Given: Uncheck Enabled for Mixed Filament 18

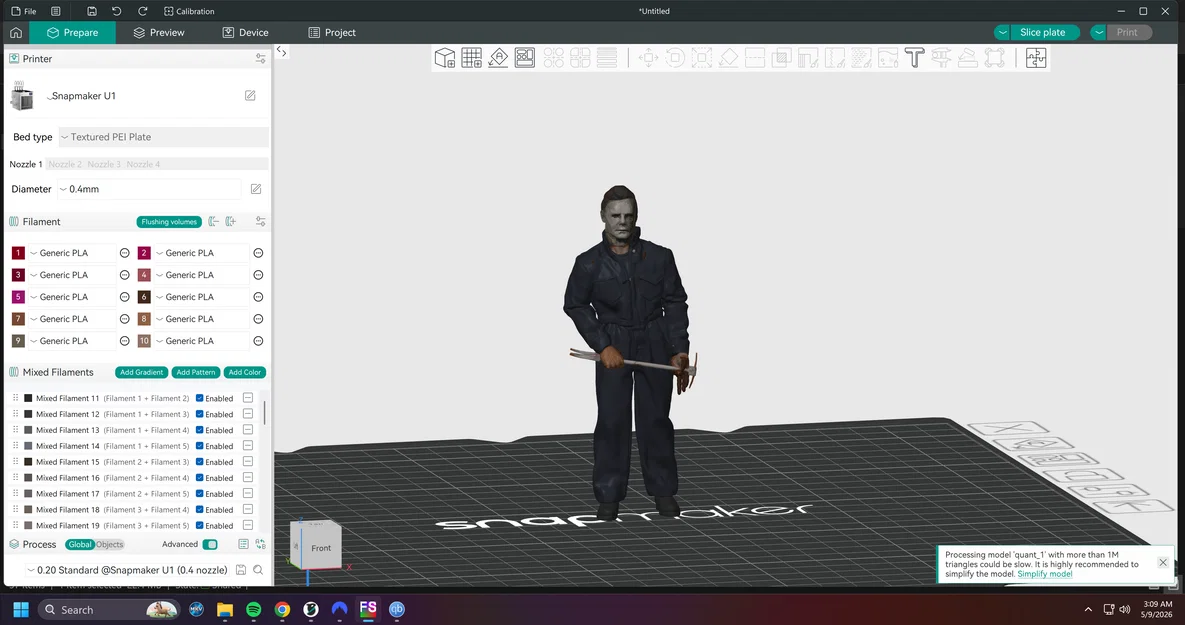Looking at the screenshot, I should (x=200, y=509).
